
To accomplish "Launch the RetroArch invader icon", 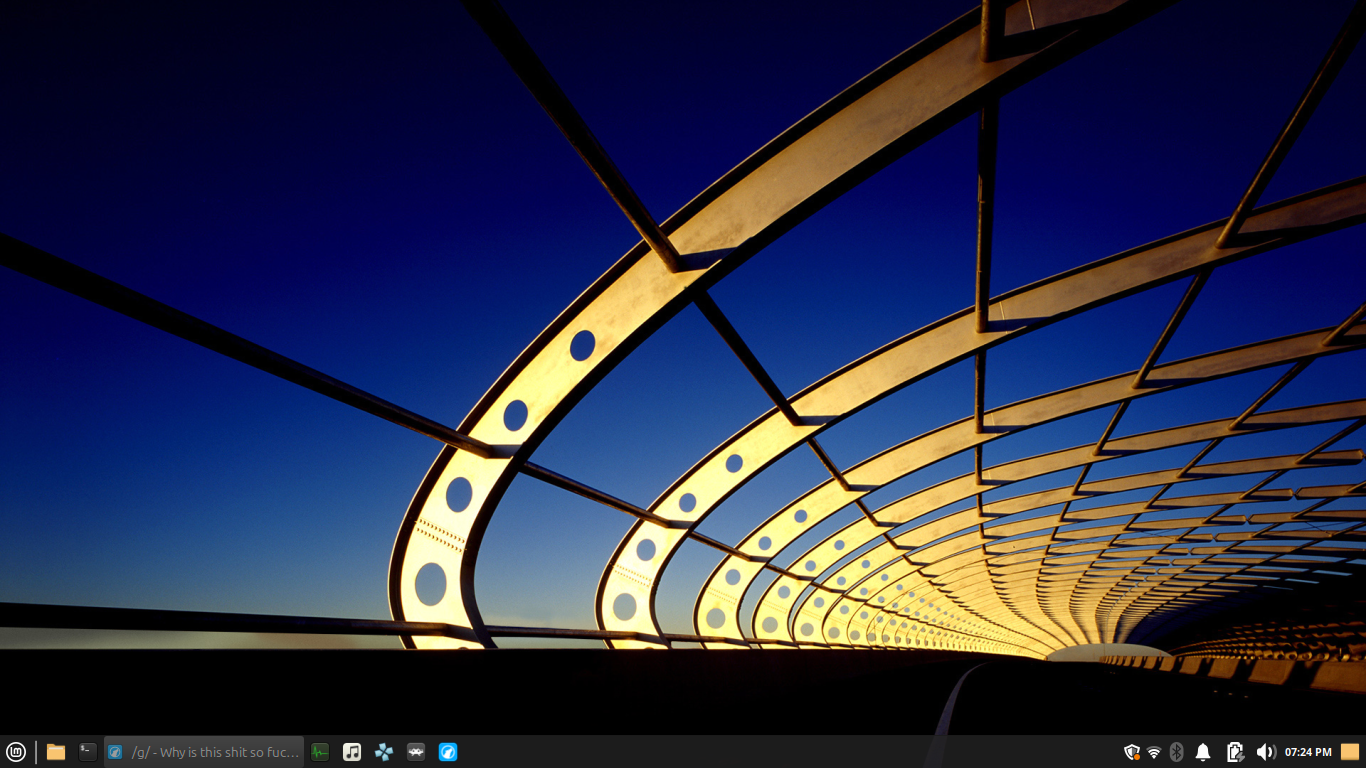I will (x=416, y=752).
